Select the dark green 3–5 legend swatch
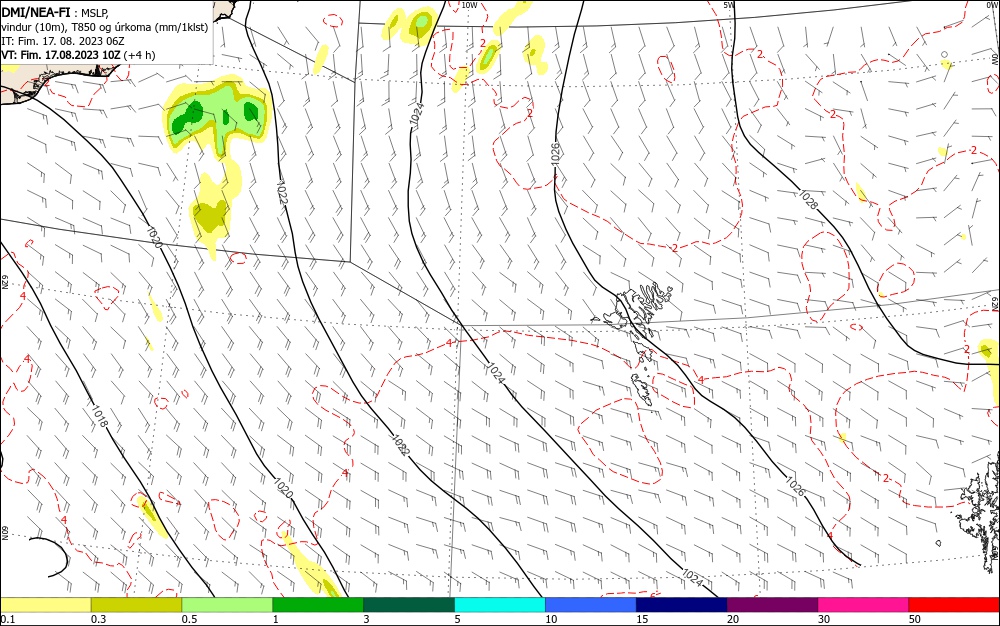The height and width of the screenshot is (626, 1000). 409,605
